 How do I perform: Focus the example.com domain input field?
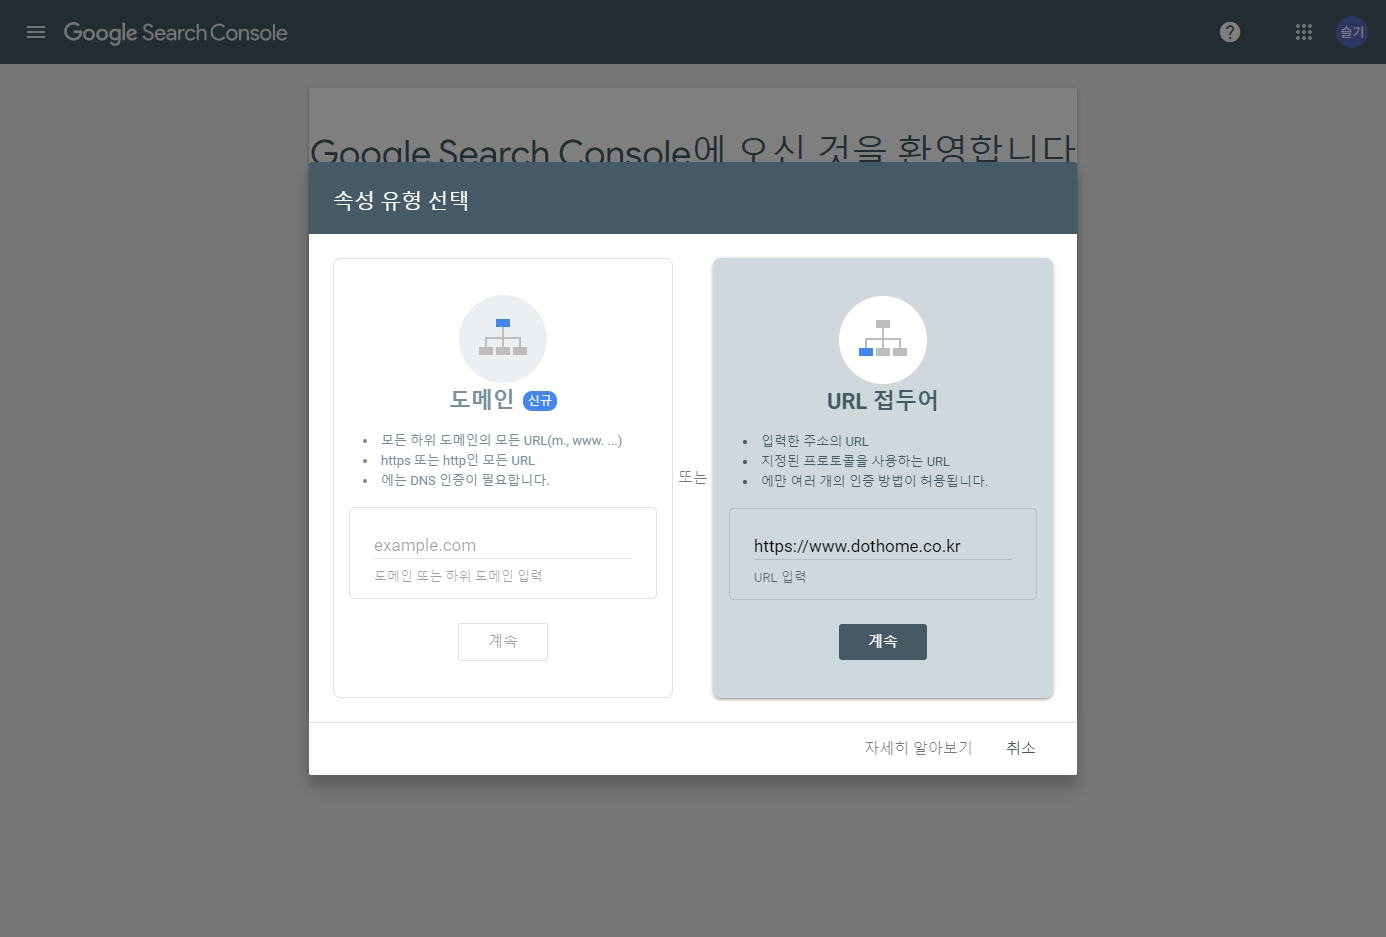point(503,545)
